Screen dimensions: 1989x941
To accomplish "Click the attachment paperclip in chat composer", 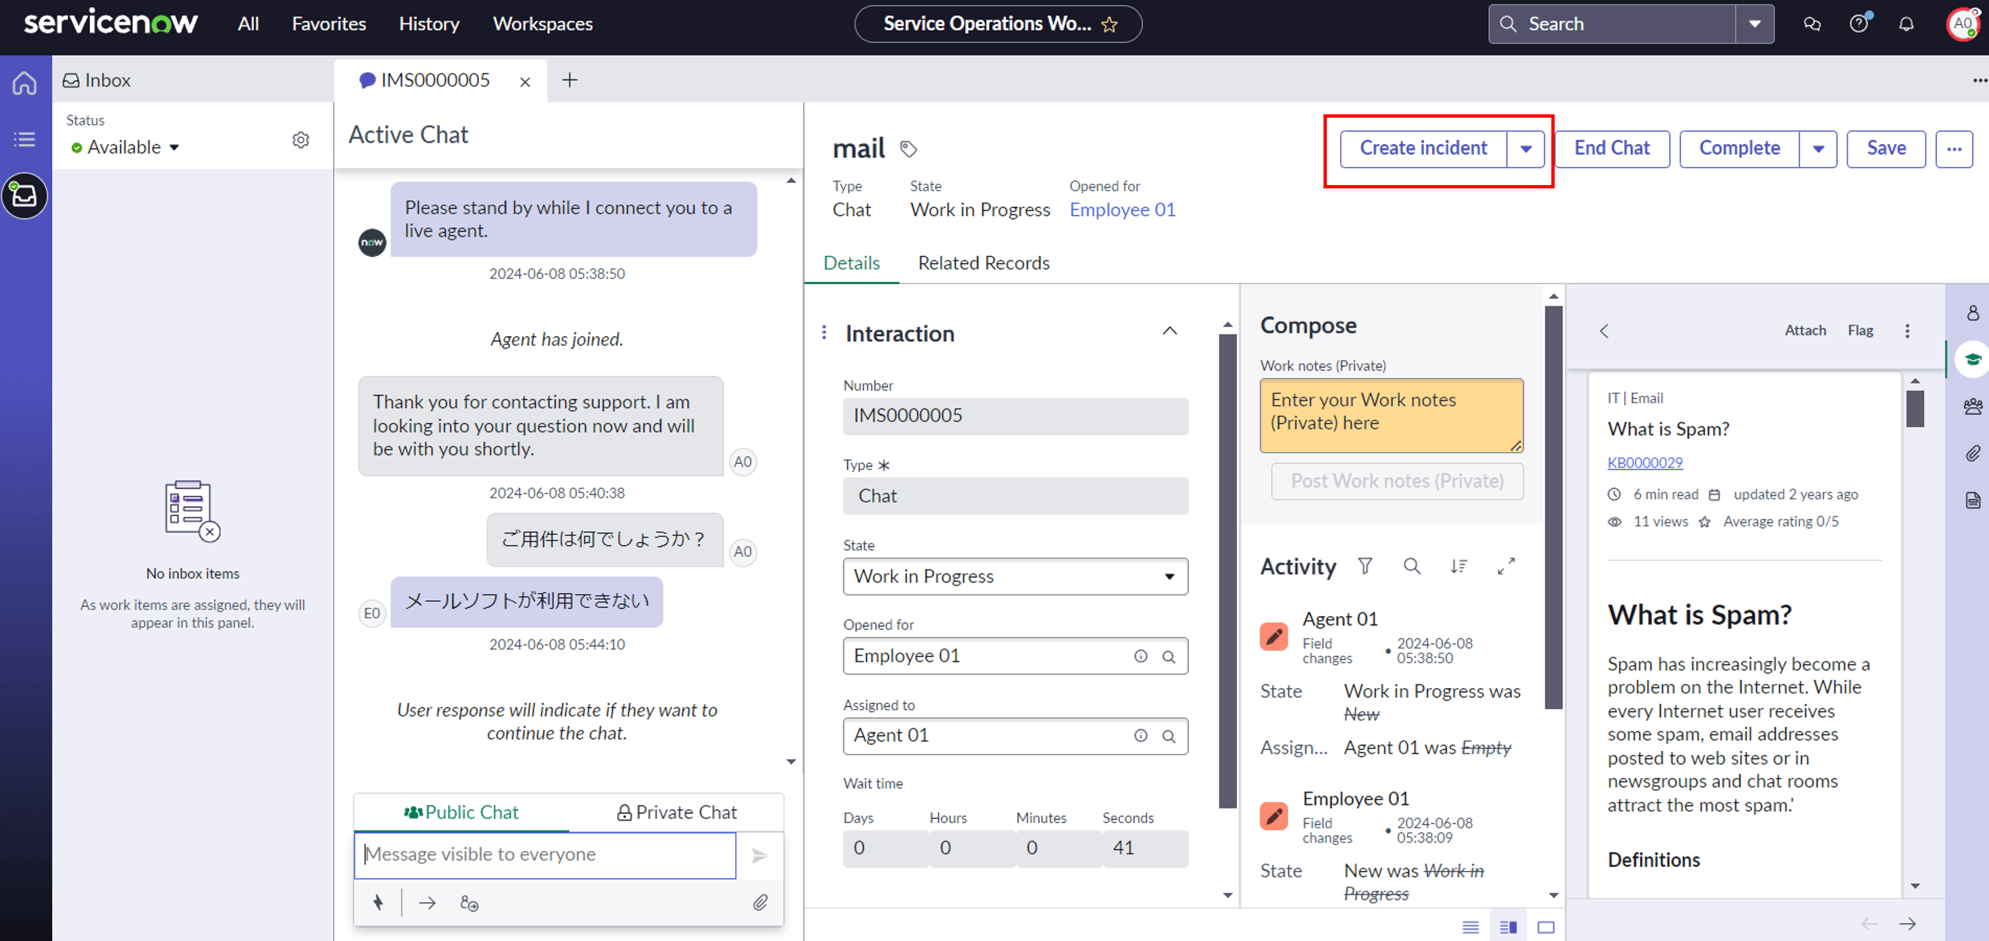I will [760, 903].
